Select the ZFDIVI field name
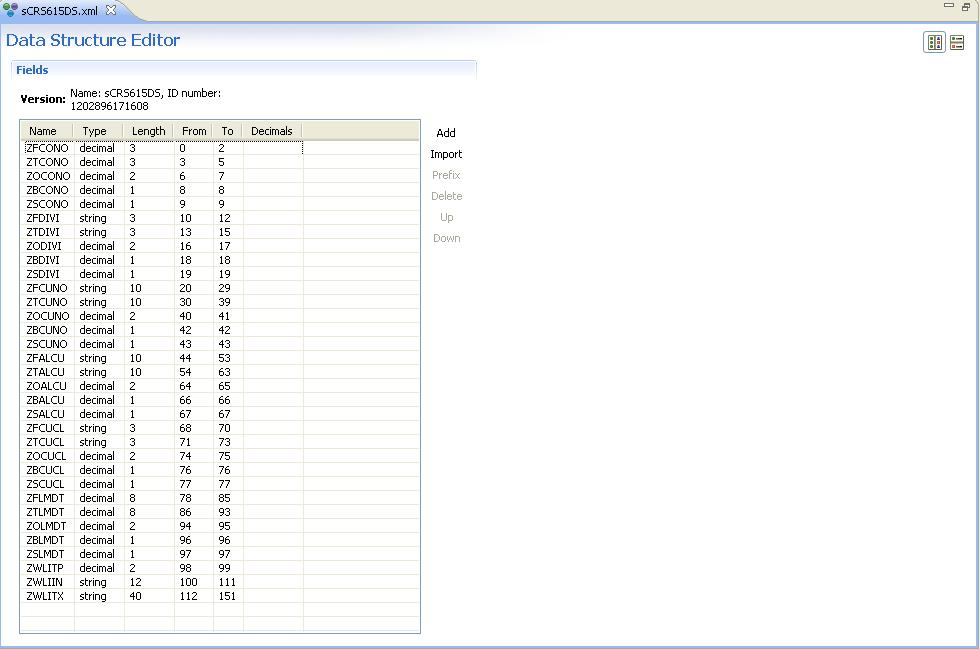The height and width of the screenshot is (649, 980). pos(42,218)
